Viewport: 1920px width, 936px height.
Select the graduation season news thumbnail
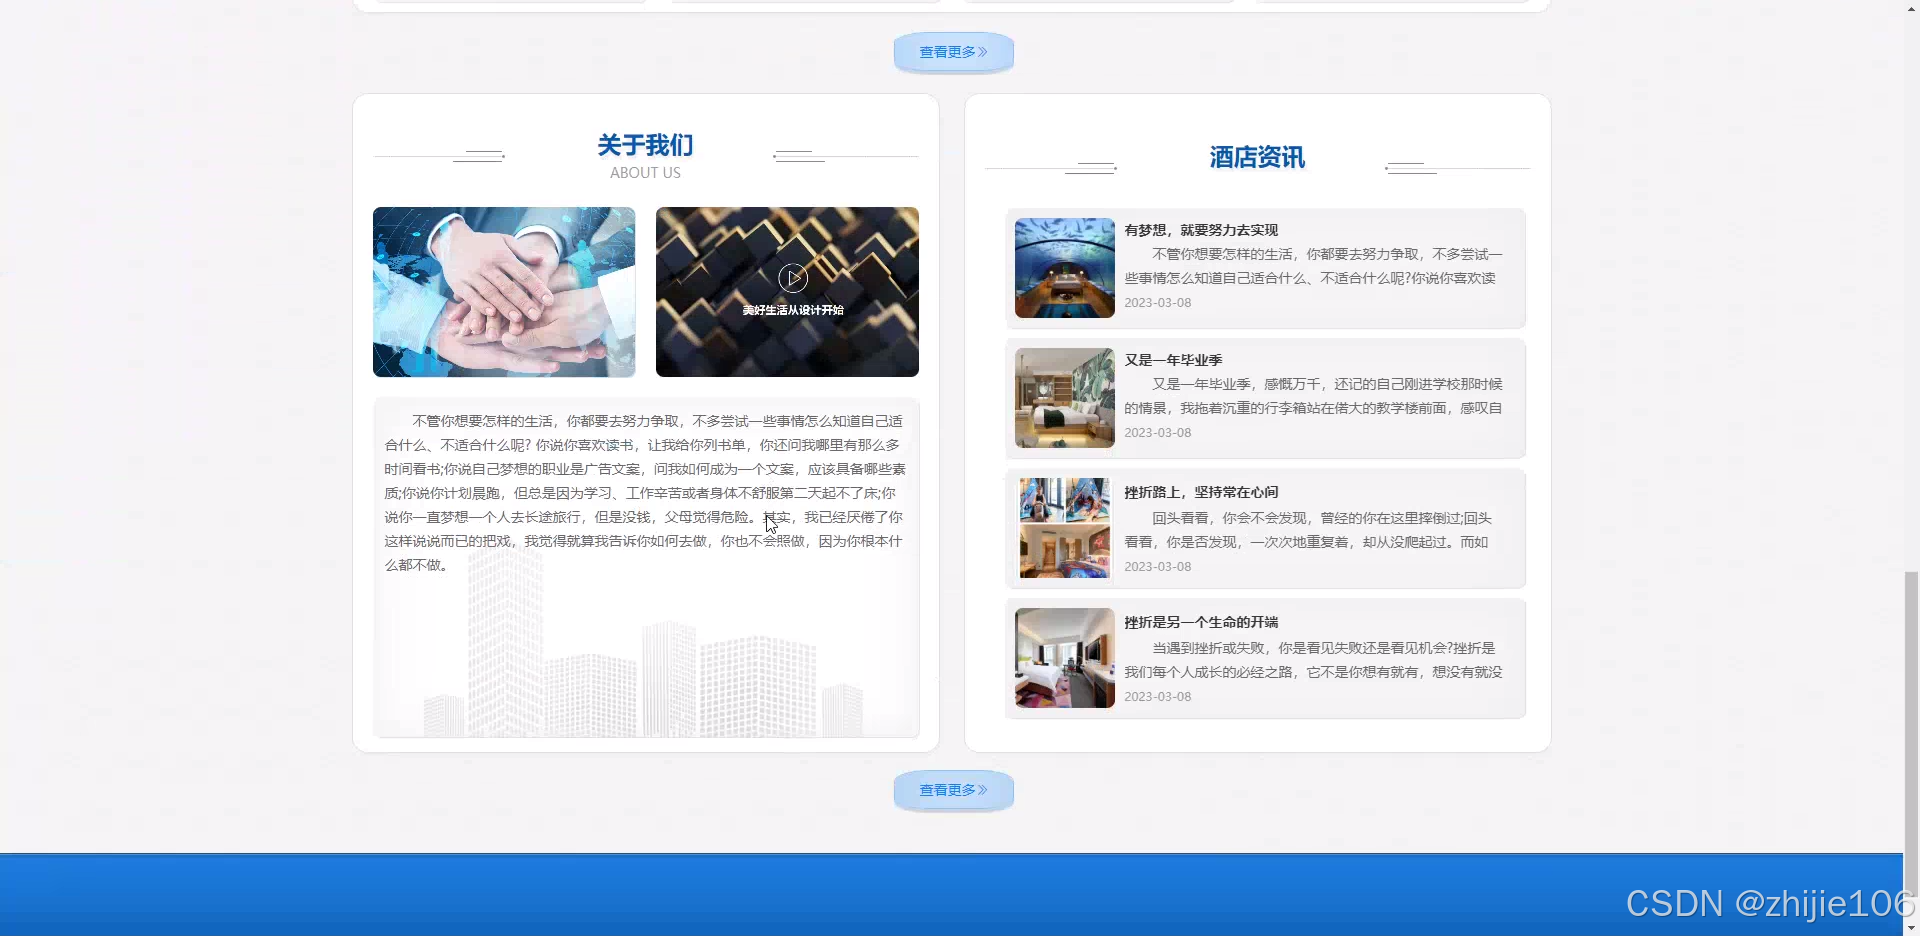point(1064,397)
